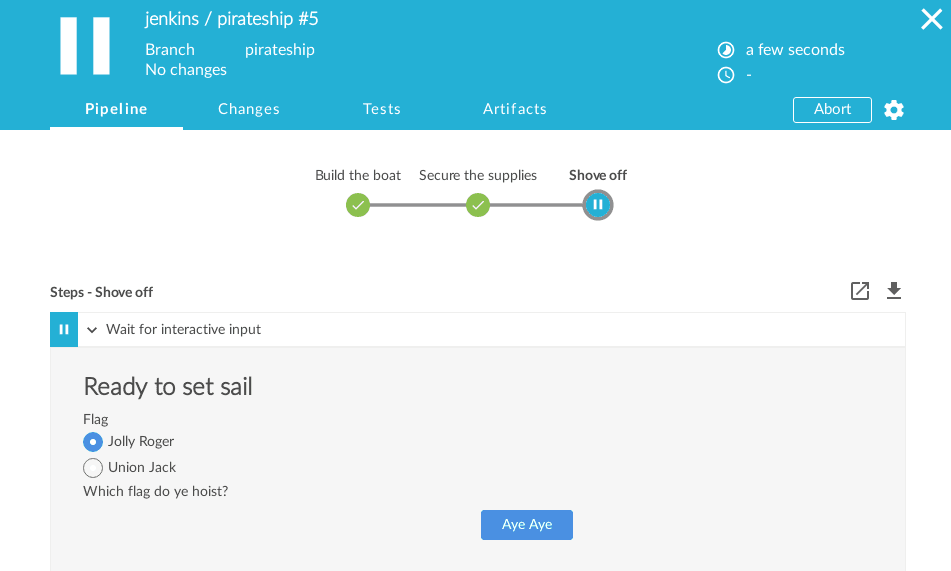Select the Pipeline tab
This screenshot has height=571, width=951.
click(116, 109)
